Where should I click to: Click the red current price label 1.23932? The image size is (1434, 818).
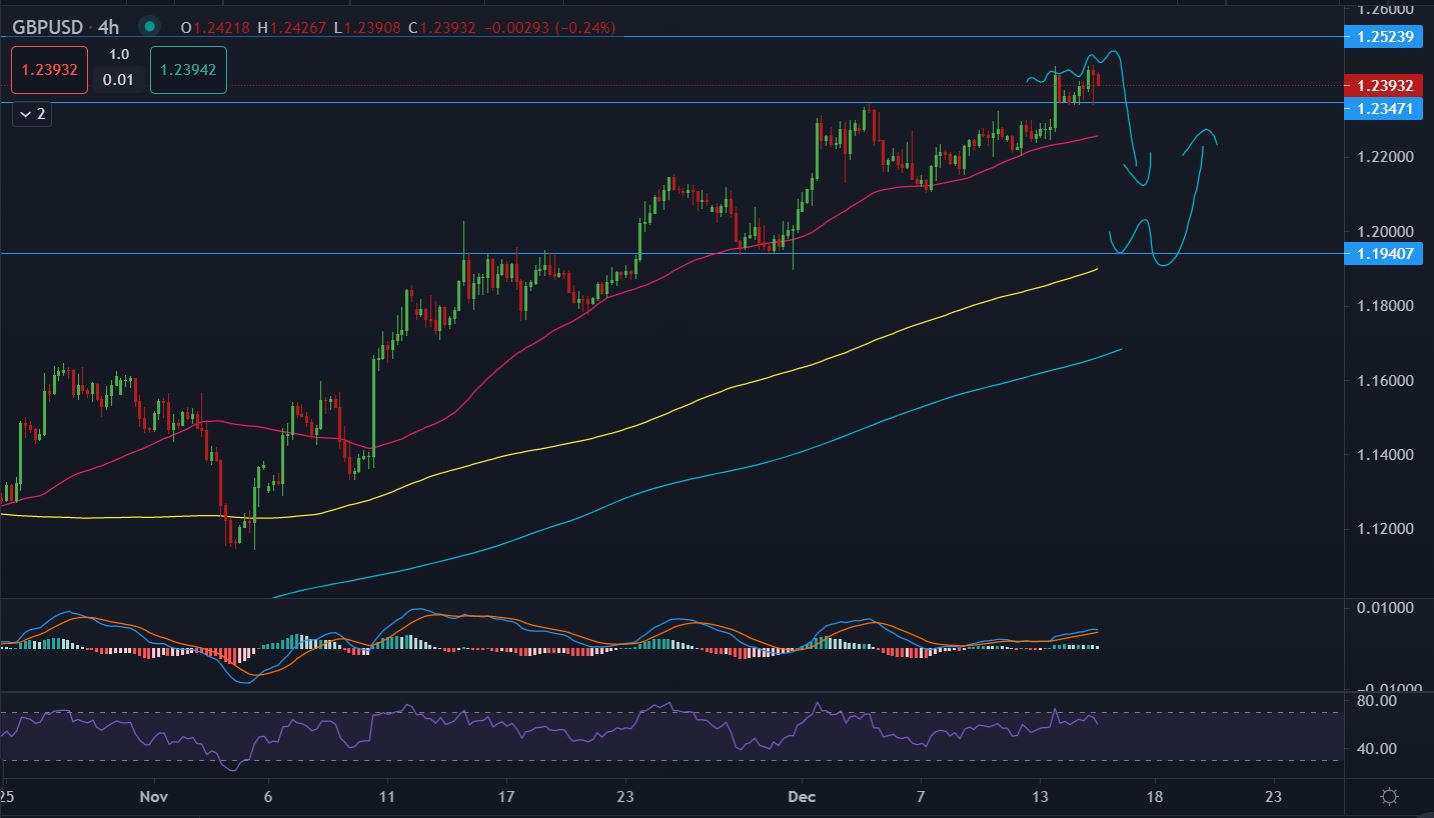1385,86
